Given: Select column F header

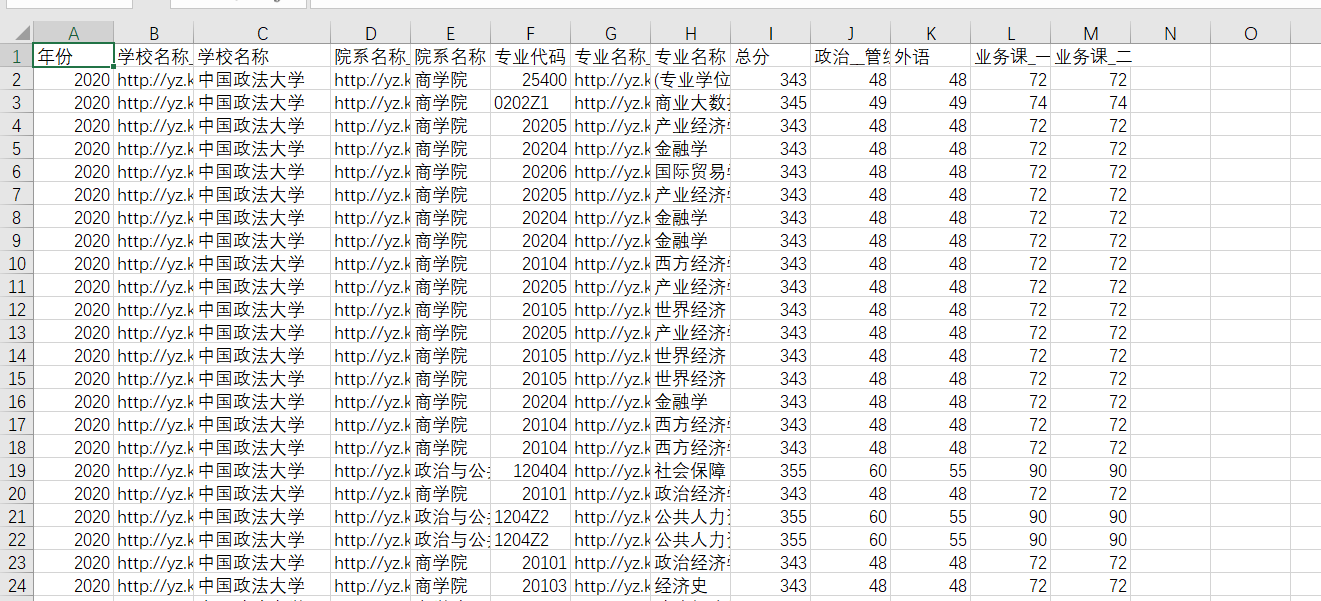Looking at the screenshot, I should [x=531, y=33].
